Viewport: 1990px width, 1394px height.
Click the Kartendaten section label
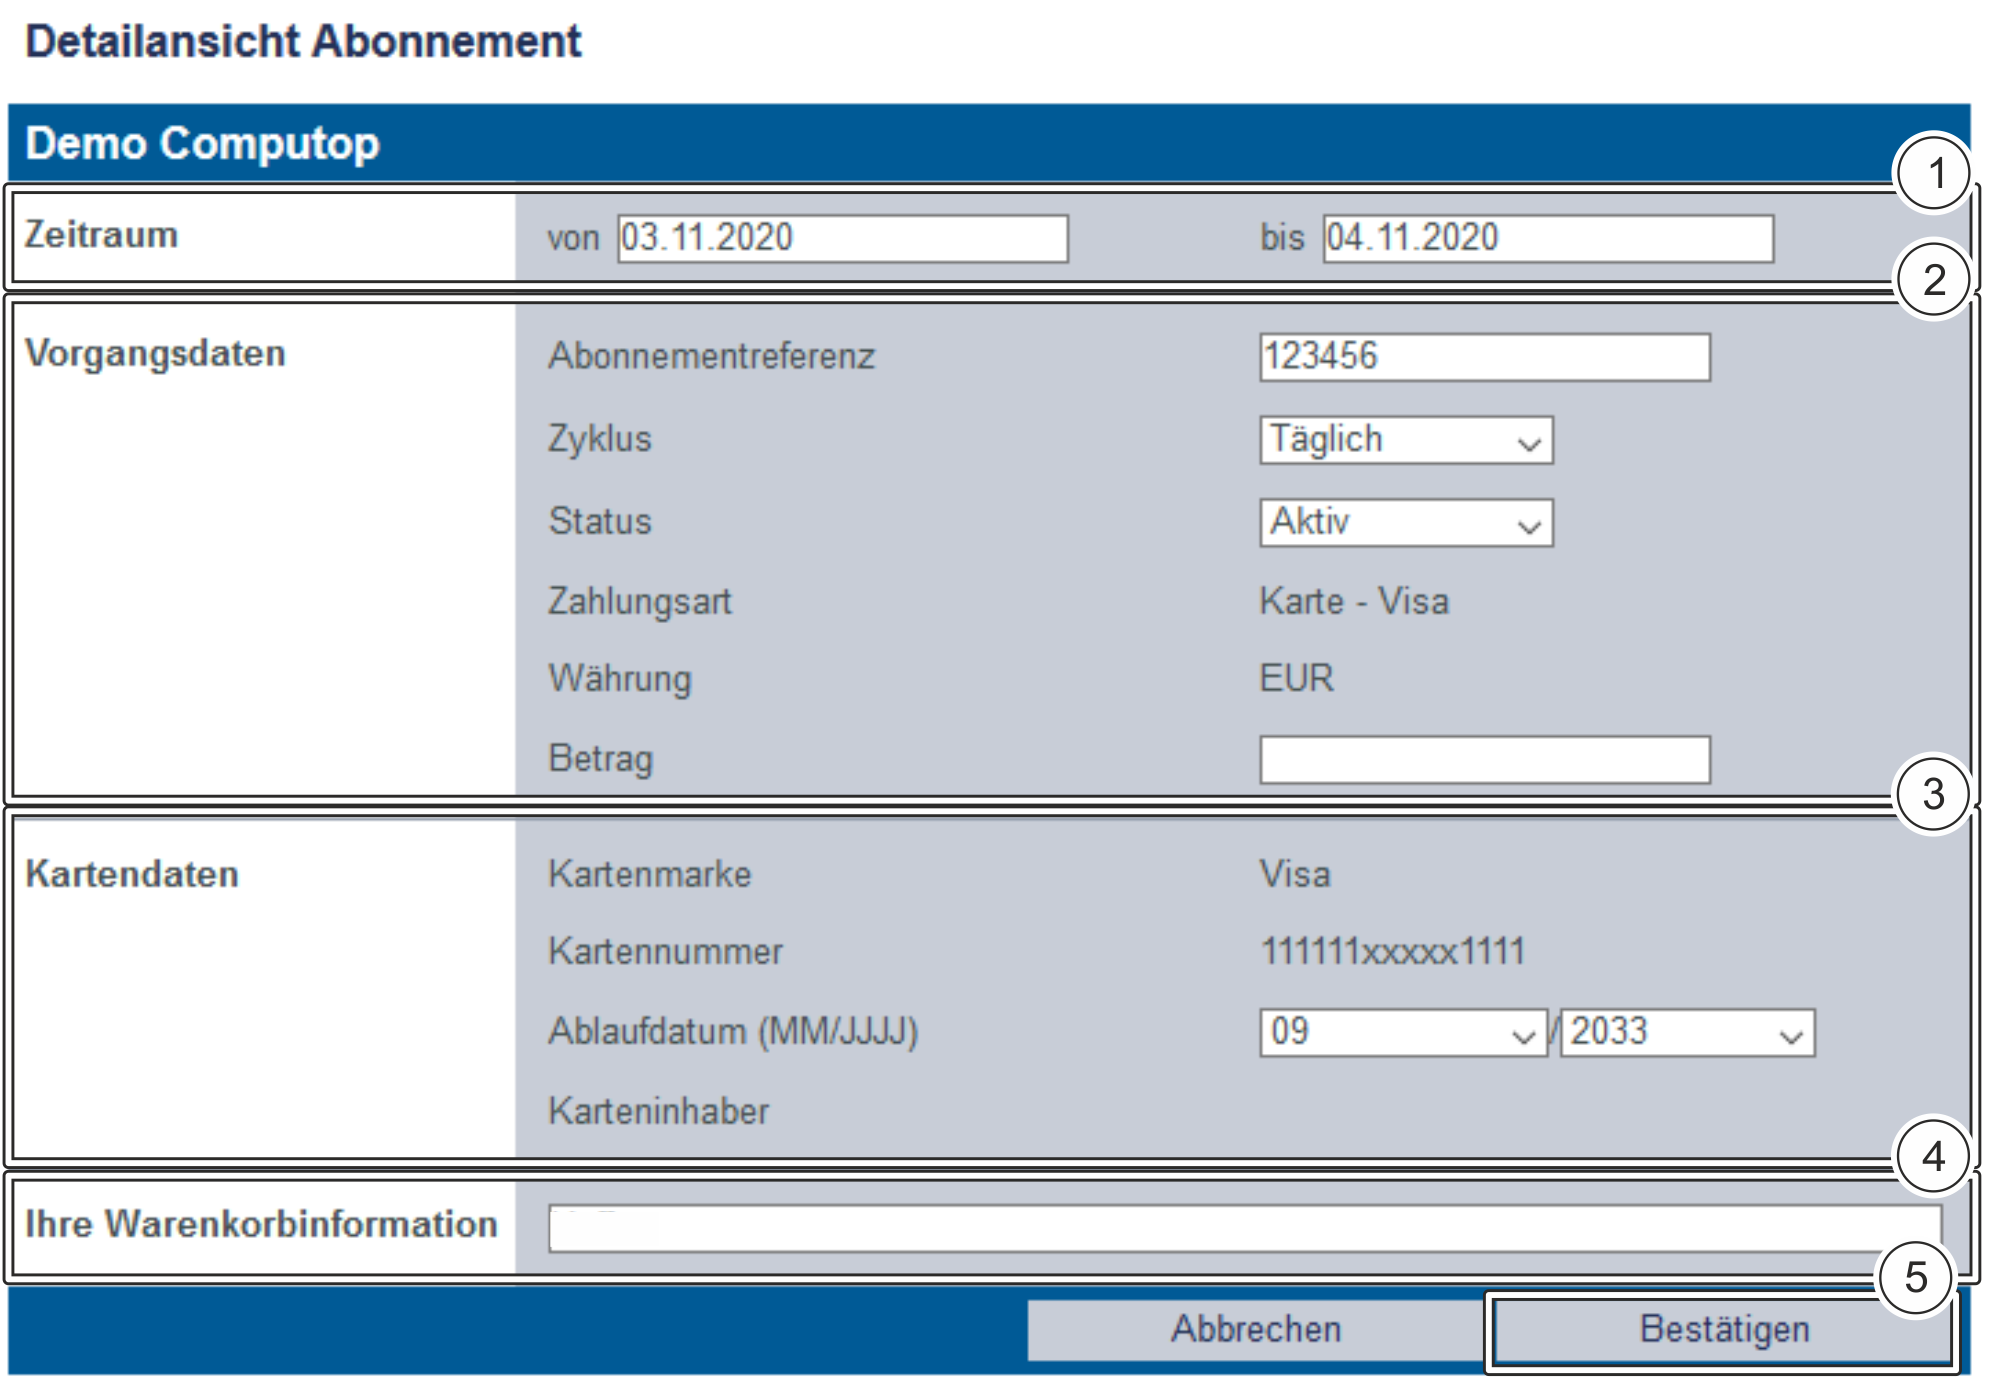132,874
